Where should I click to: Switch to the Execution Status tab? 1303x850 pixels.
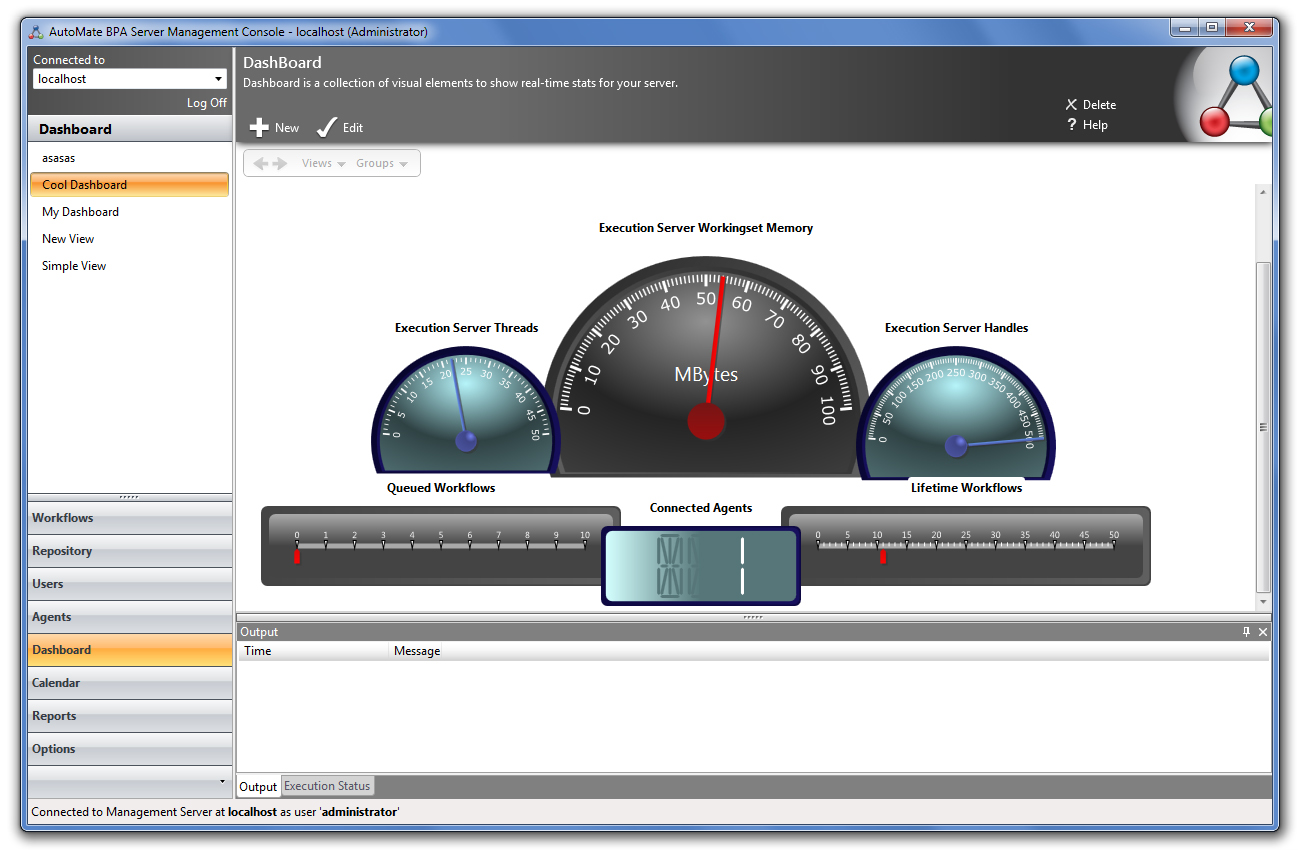click(x=326, y=786)
